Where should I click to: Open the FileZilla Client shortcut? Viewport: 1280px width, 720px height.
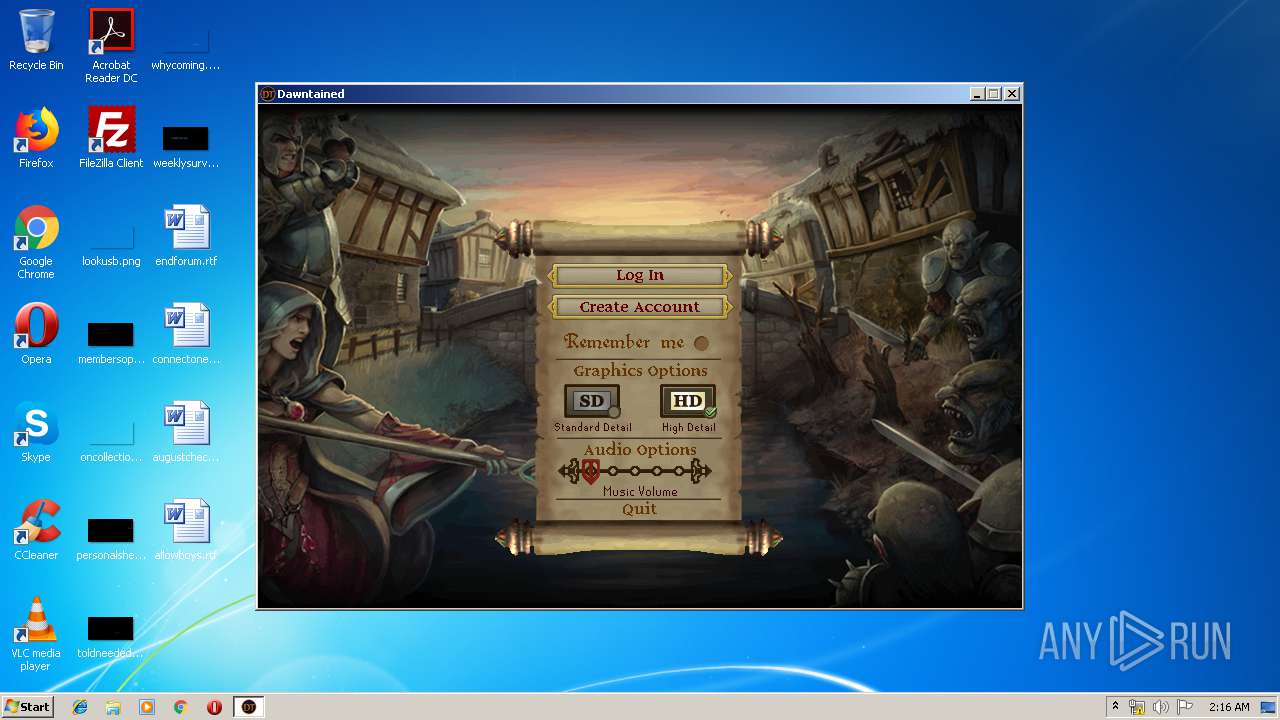point(111,138)
